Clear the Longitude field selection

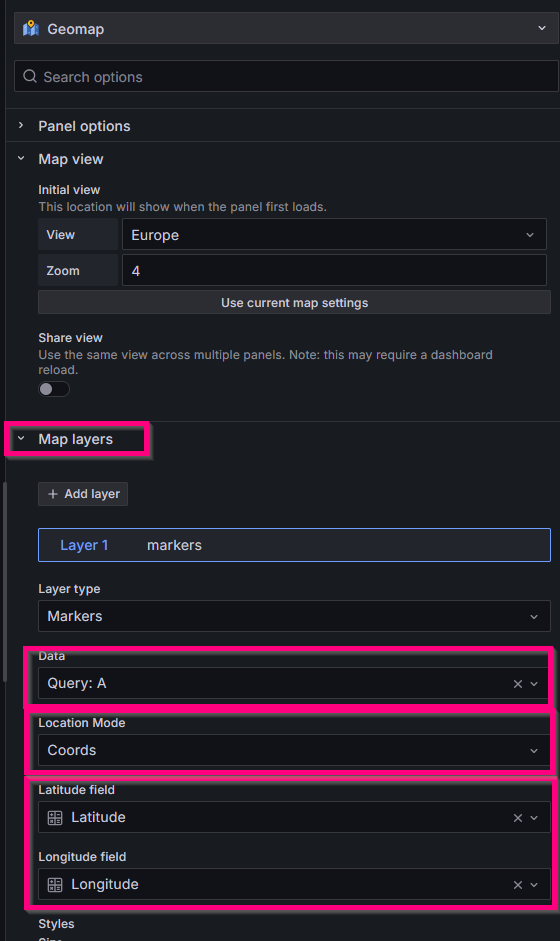517,885
